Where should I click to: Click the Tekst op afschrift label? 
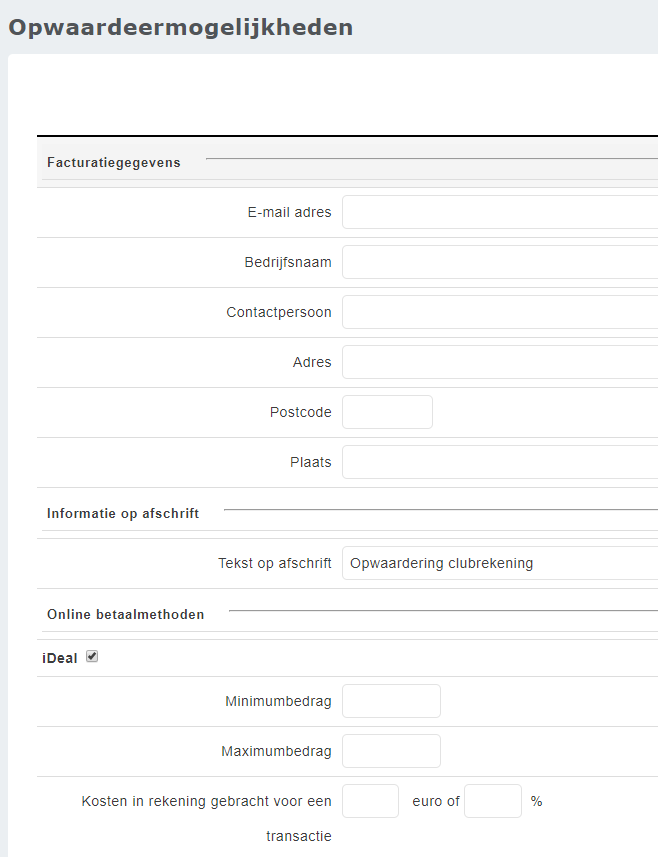point(274,563)
